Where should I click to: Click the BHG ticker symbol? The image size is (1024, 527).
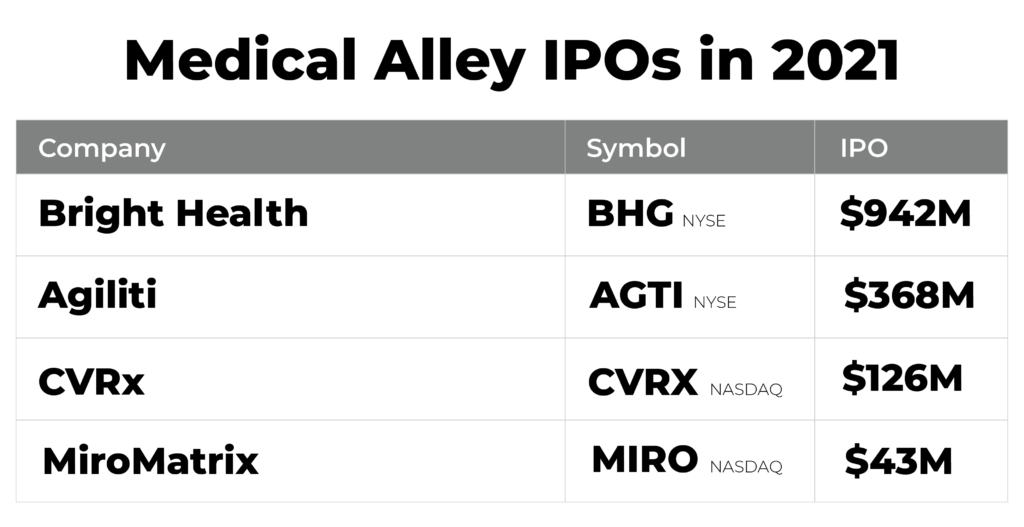click(630, 214)
